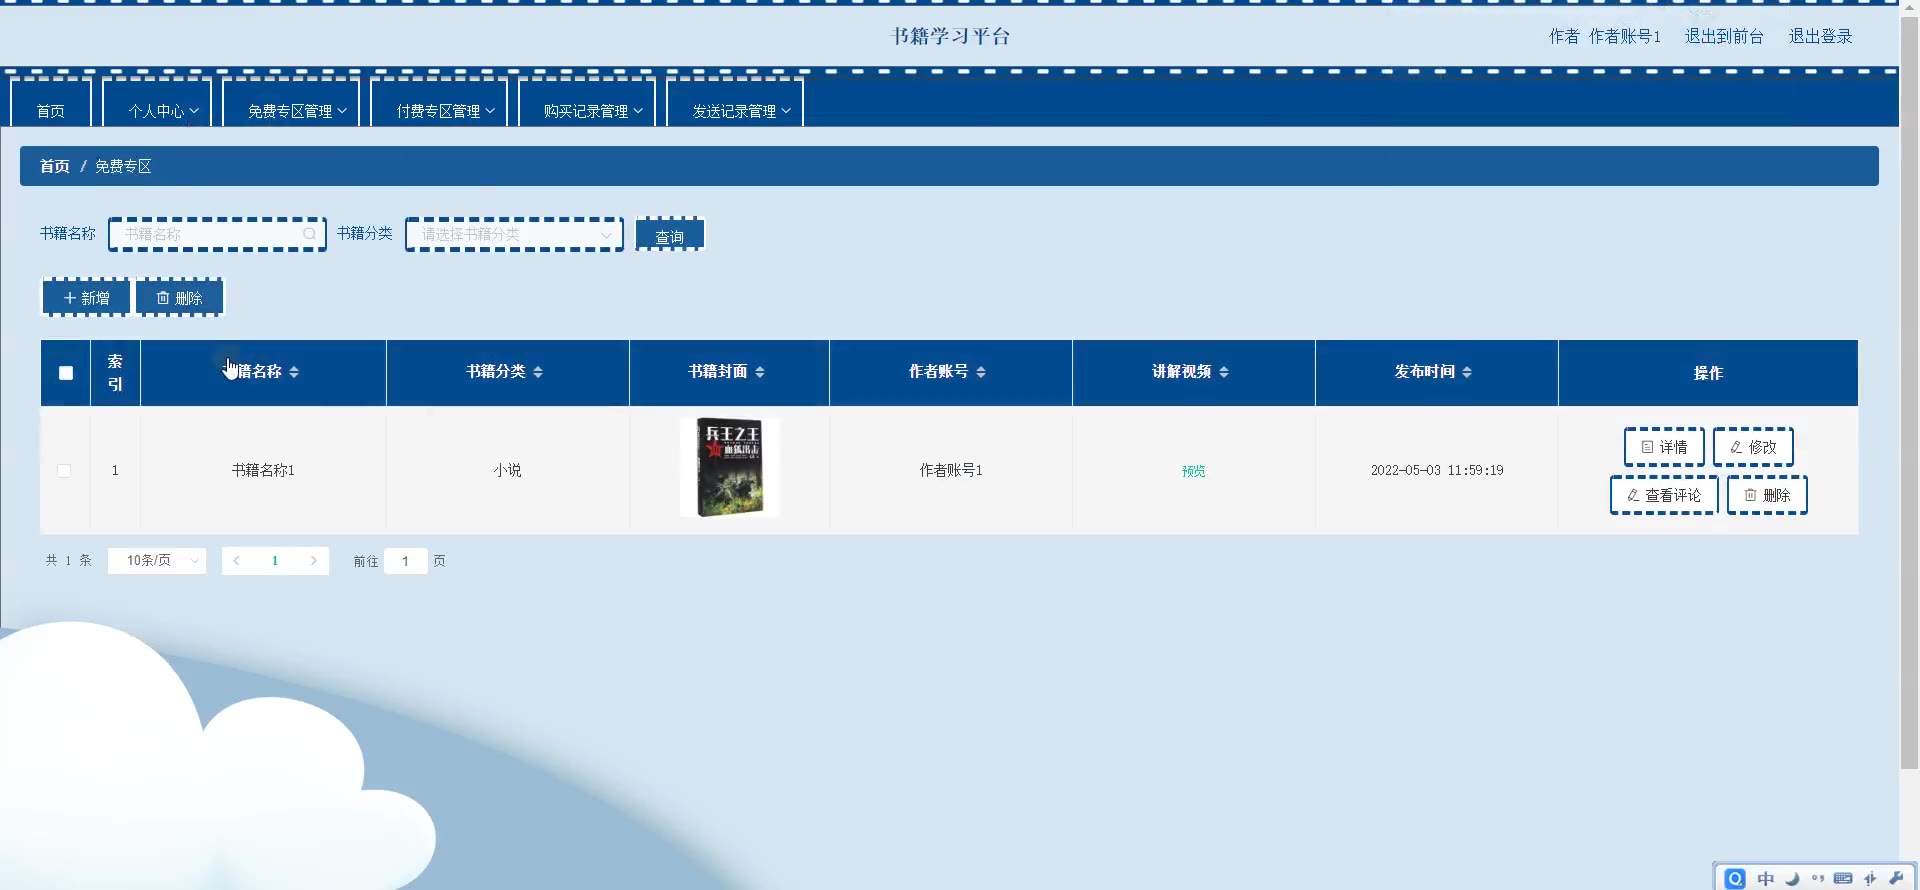This screenshot has height=890, width=1920.
Task: Click 退出登录 link
Action: point(1820,36)
